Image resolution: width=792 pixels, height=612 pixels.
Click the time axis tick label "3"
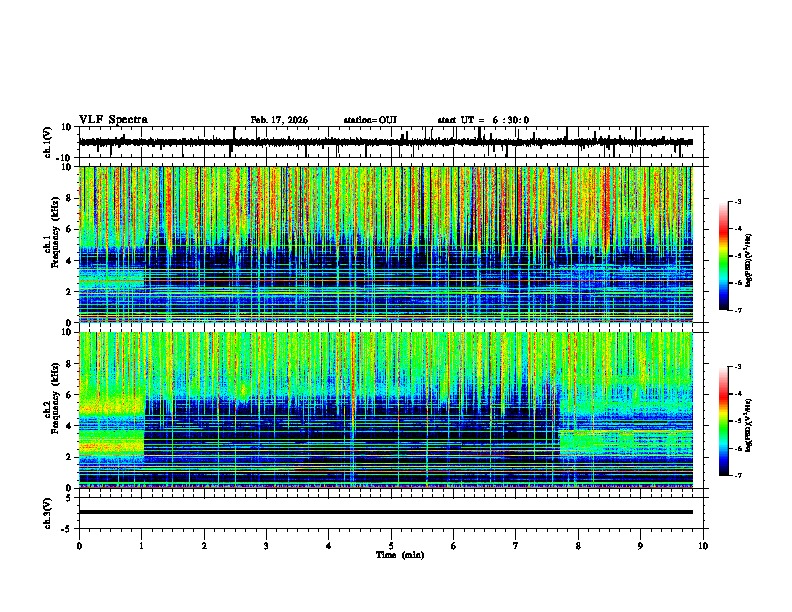(266, 546)
